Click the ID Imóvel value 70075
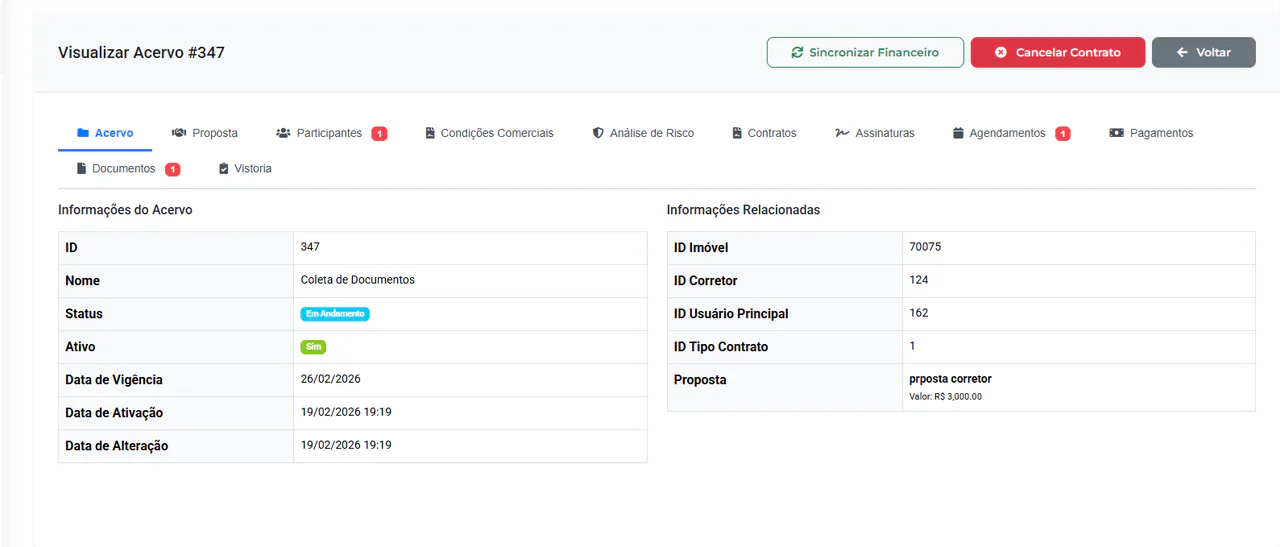1280x547 pixels. [925, 247]
